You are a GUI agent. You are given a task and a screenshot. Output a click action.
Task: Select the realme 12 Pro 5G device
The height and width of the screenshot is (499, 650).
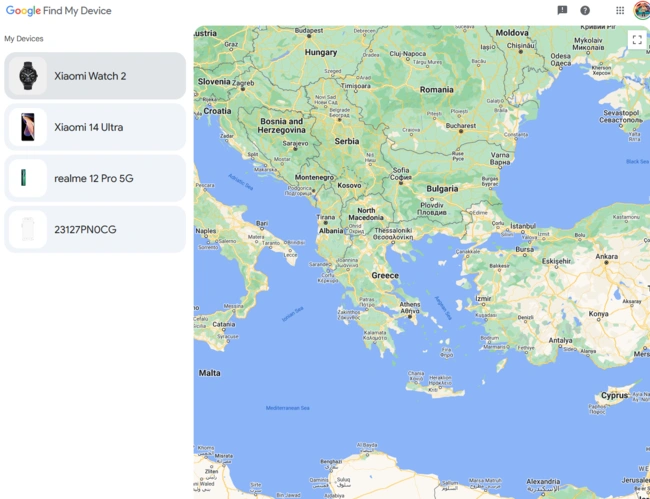(95, 178)
